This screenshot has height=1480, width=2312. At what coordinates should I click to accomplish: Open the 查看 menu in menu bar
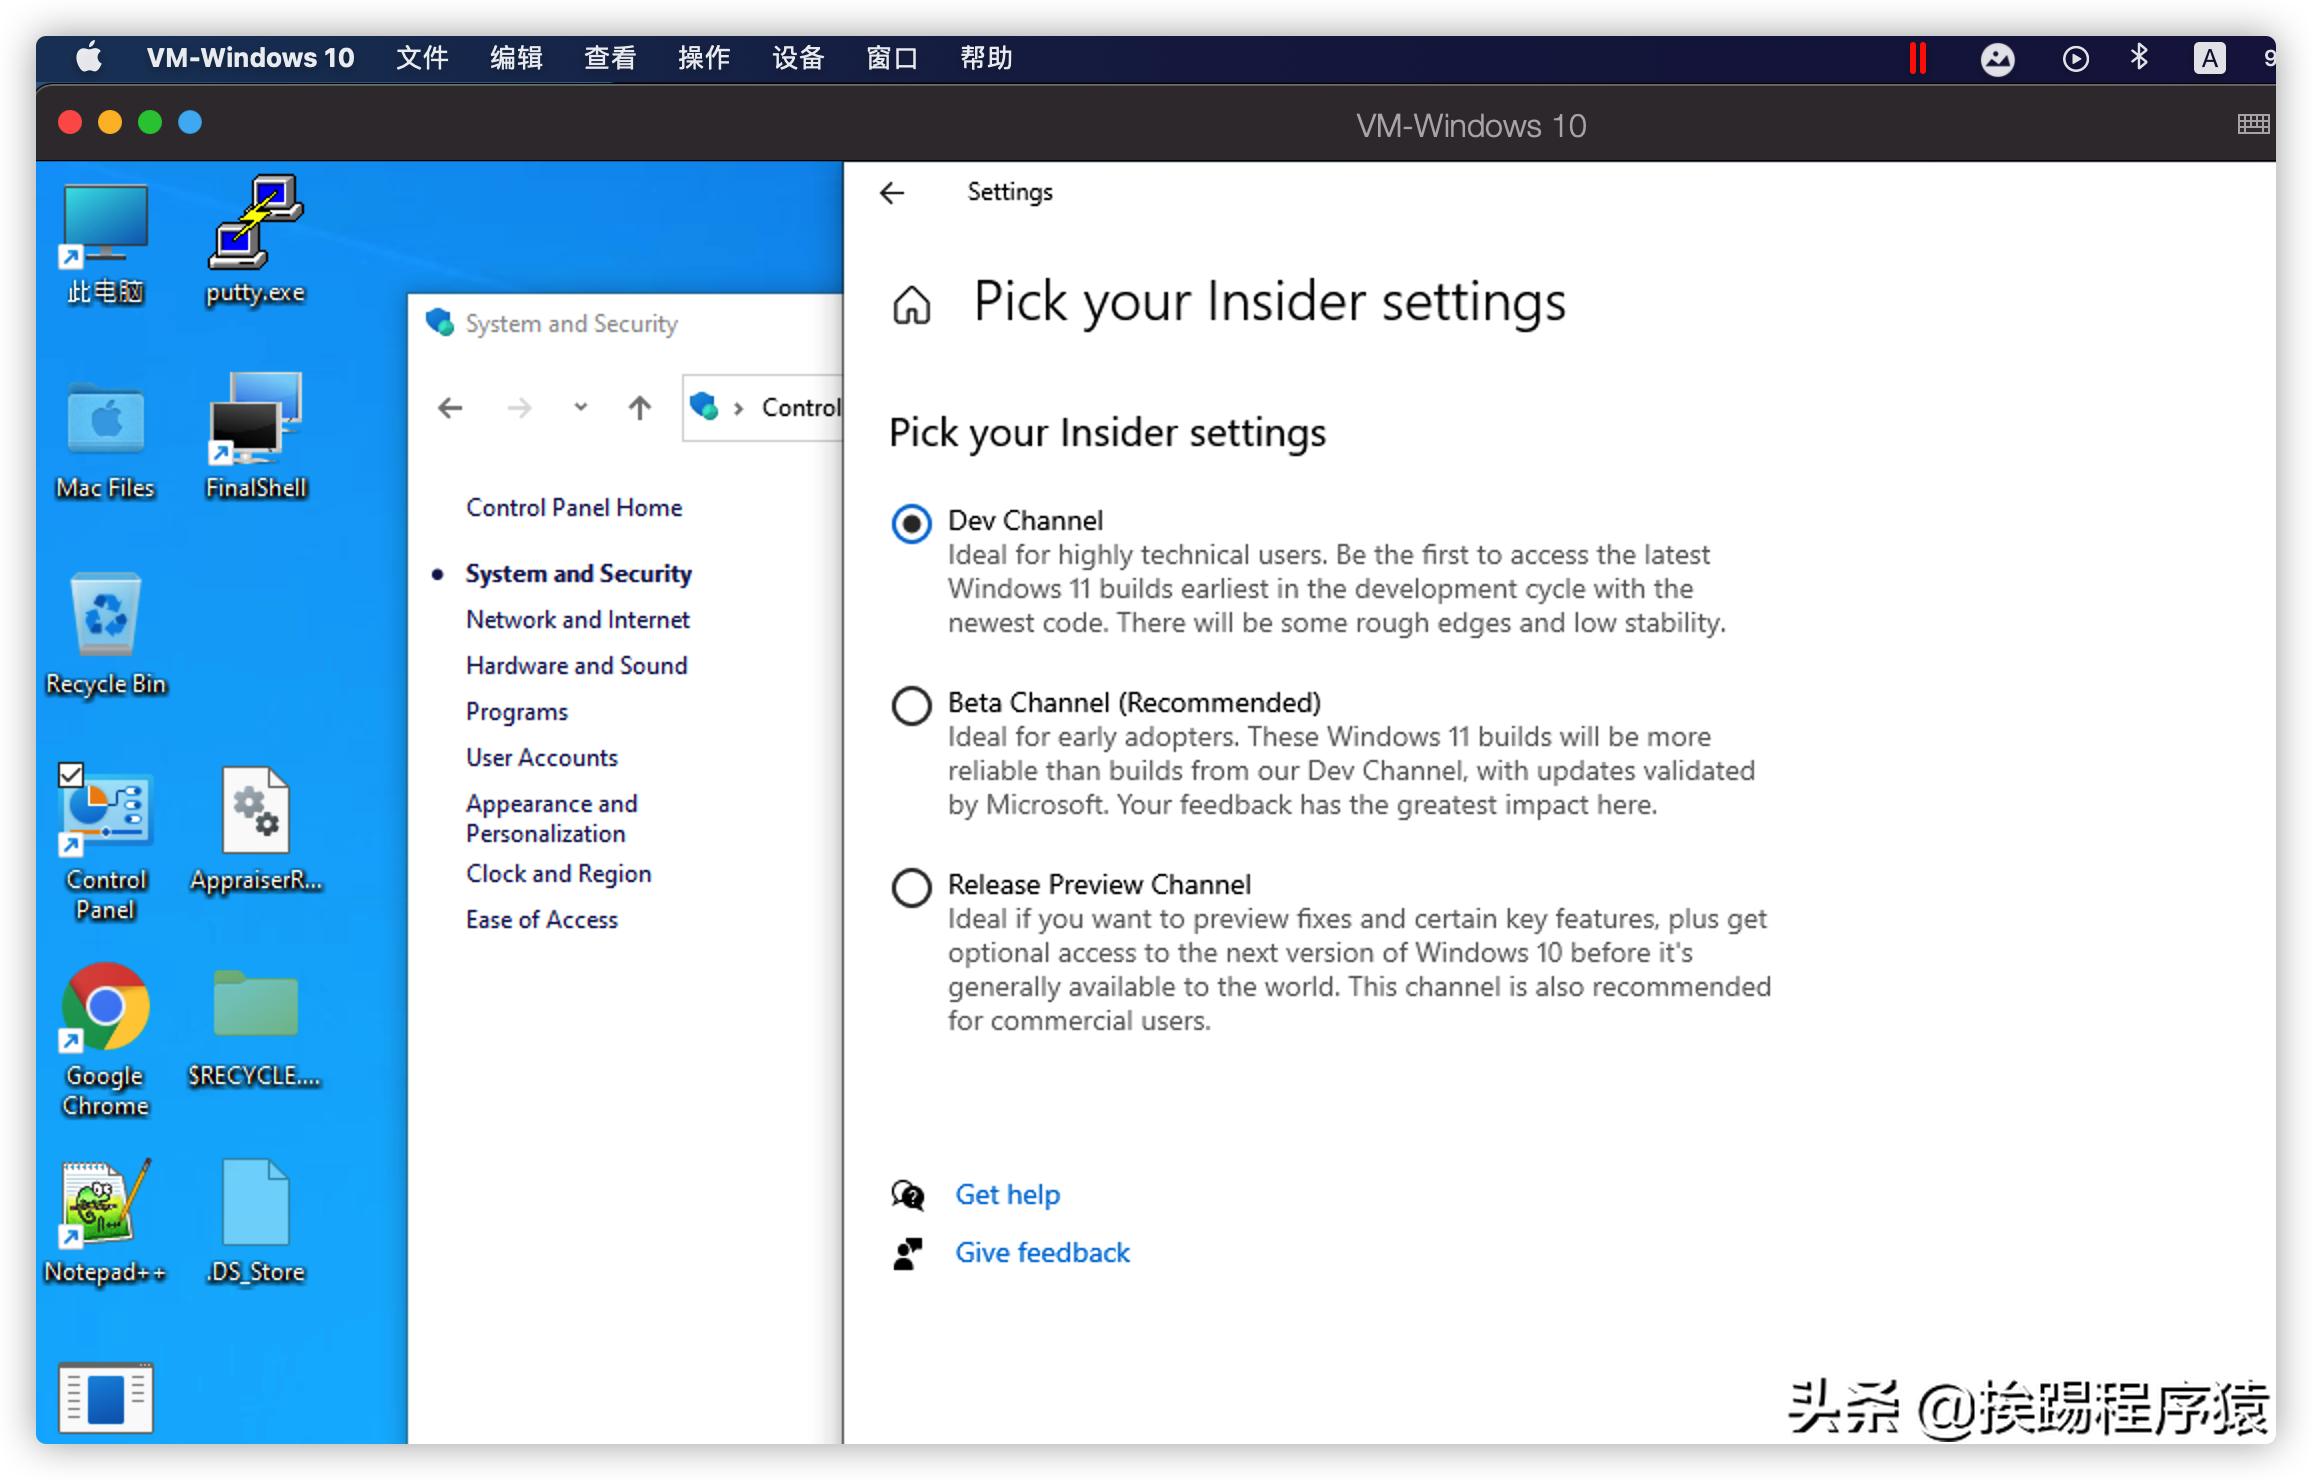(609, 58)
